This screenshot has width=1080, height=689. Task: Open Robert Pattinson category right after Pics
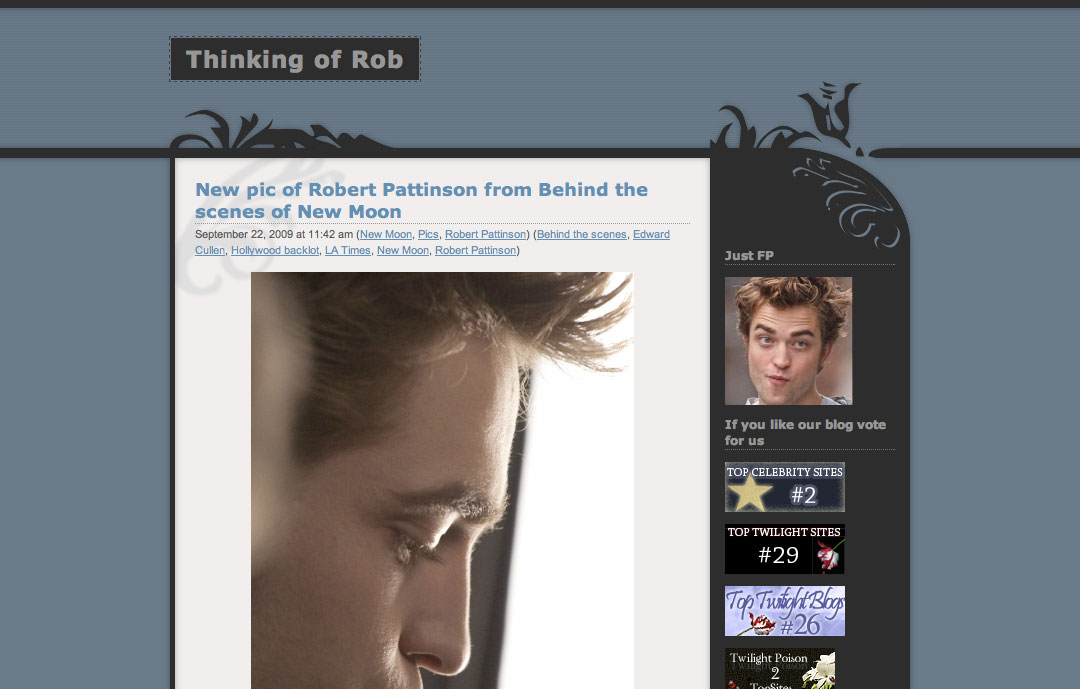[x=486, y=234]
